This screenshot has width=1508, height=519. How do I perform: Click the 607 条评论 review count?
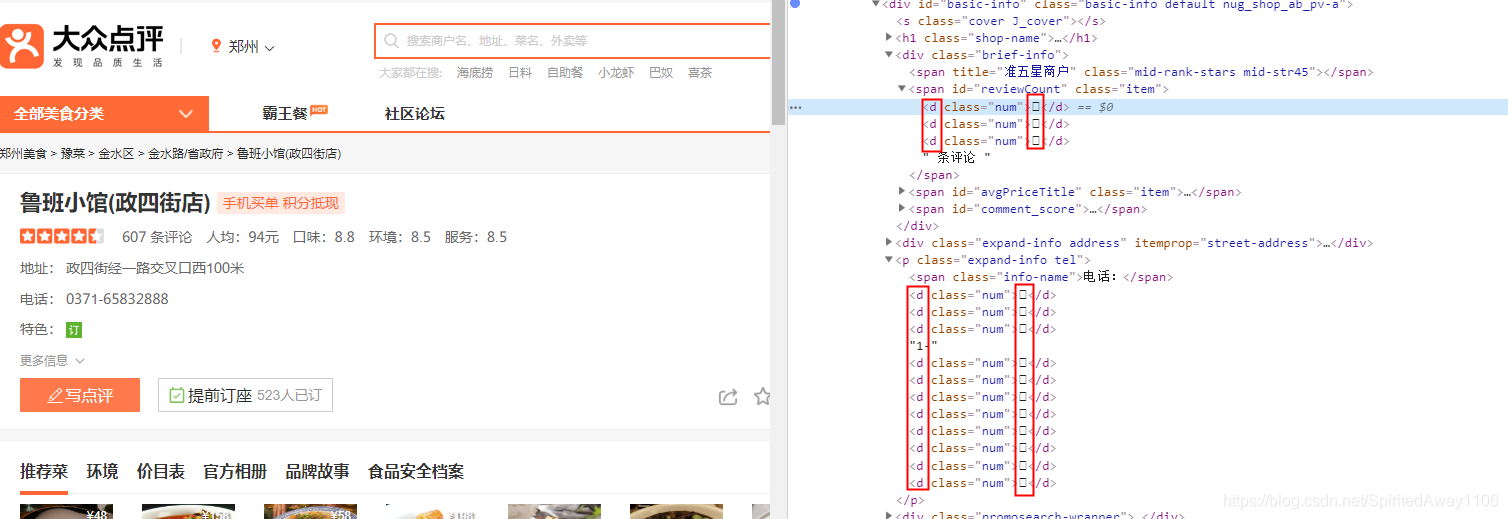point(157,237)
